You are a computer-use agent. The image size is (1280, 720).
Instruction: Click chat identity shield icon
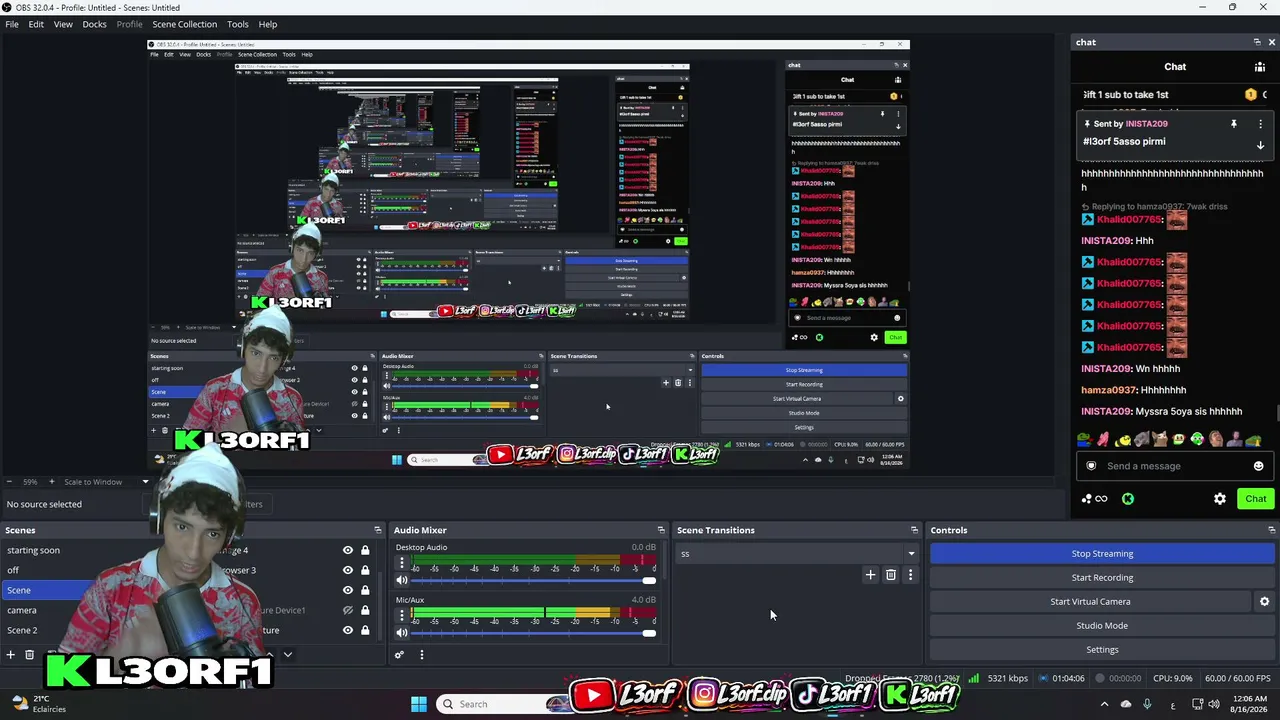pos(1091,466)
